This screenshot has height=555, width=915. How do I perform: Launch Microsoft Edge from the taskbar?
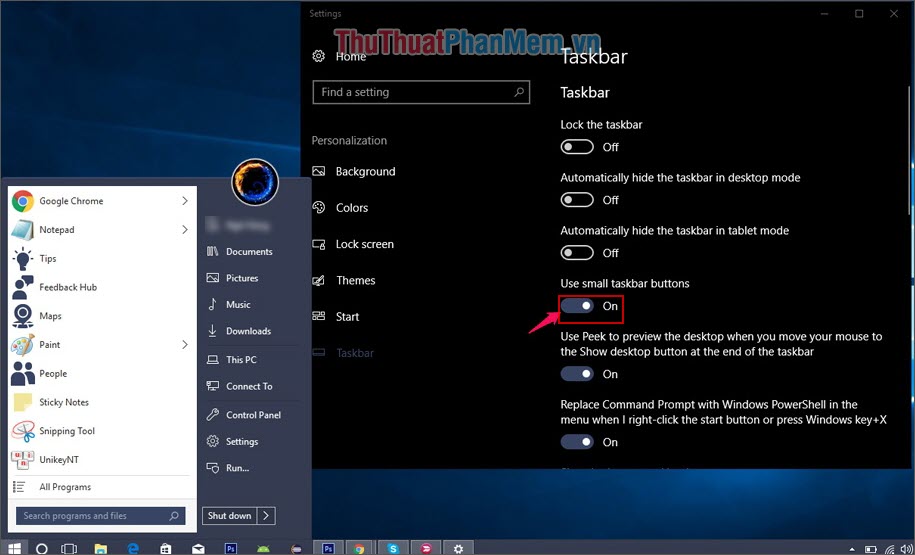133,549
